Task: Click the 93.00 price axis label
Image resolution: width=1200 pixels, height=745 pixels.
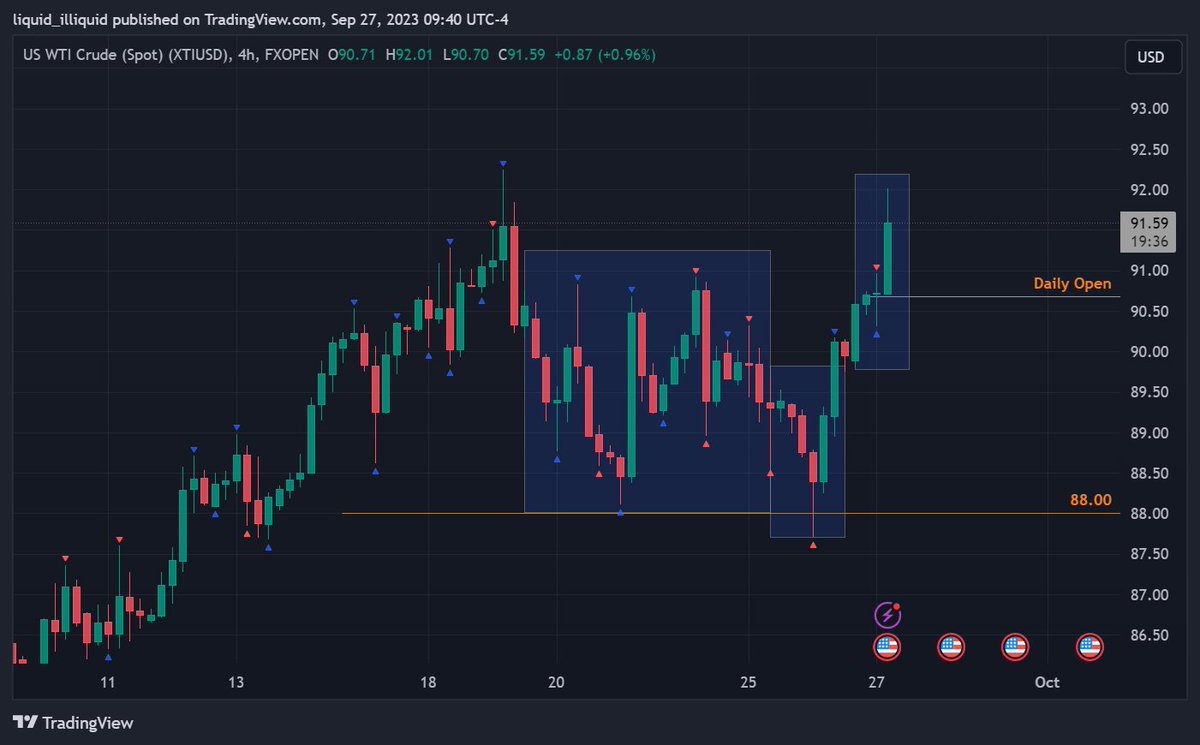Action: [x=1151, y=109]
